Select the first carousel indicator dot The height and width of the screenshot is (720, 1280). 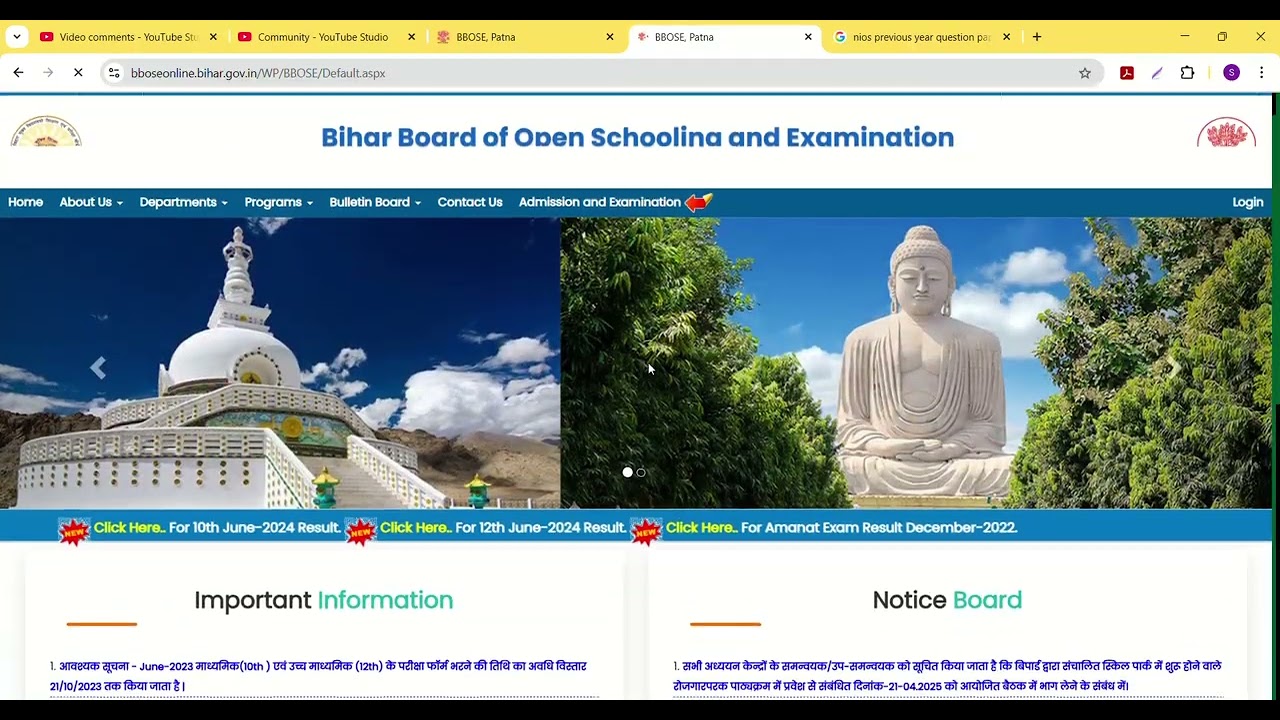click(x=627, y=472)
